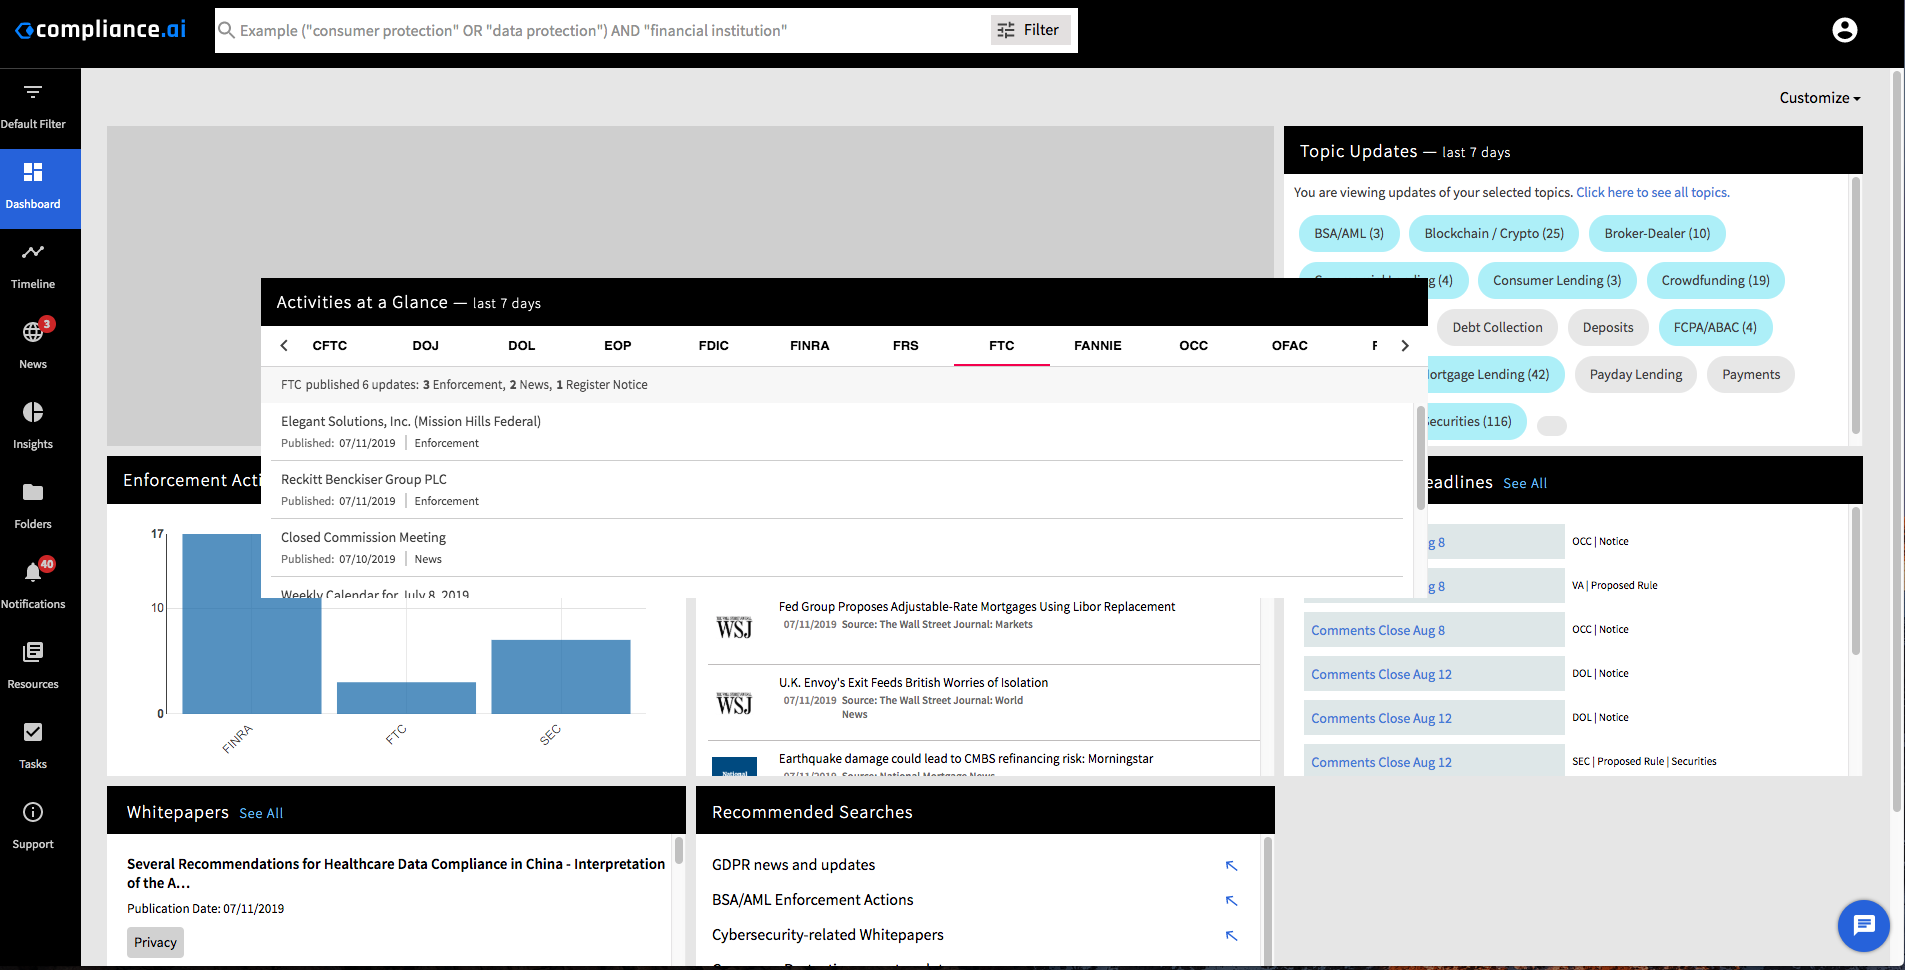Open arrow for GDPR news and updates
This screenshot has height=970, width=1905.
(x=1231, y=866)
